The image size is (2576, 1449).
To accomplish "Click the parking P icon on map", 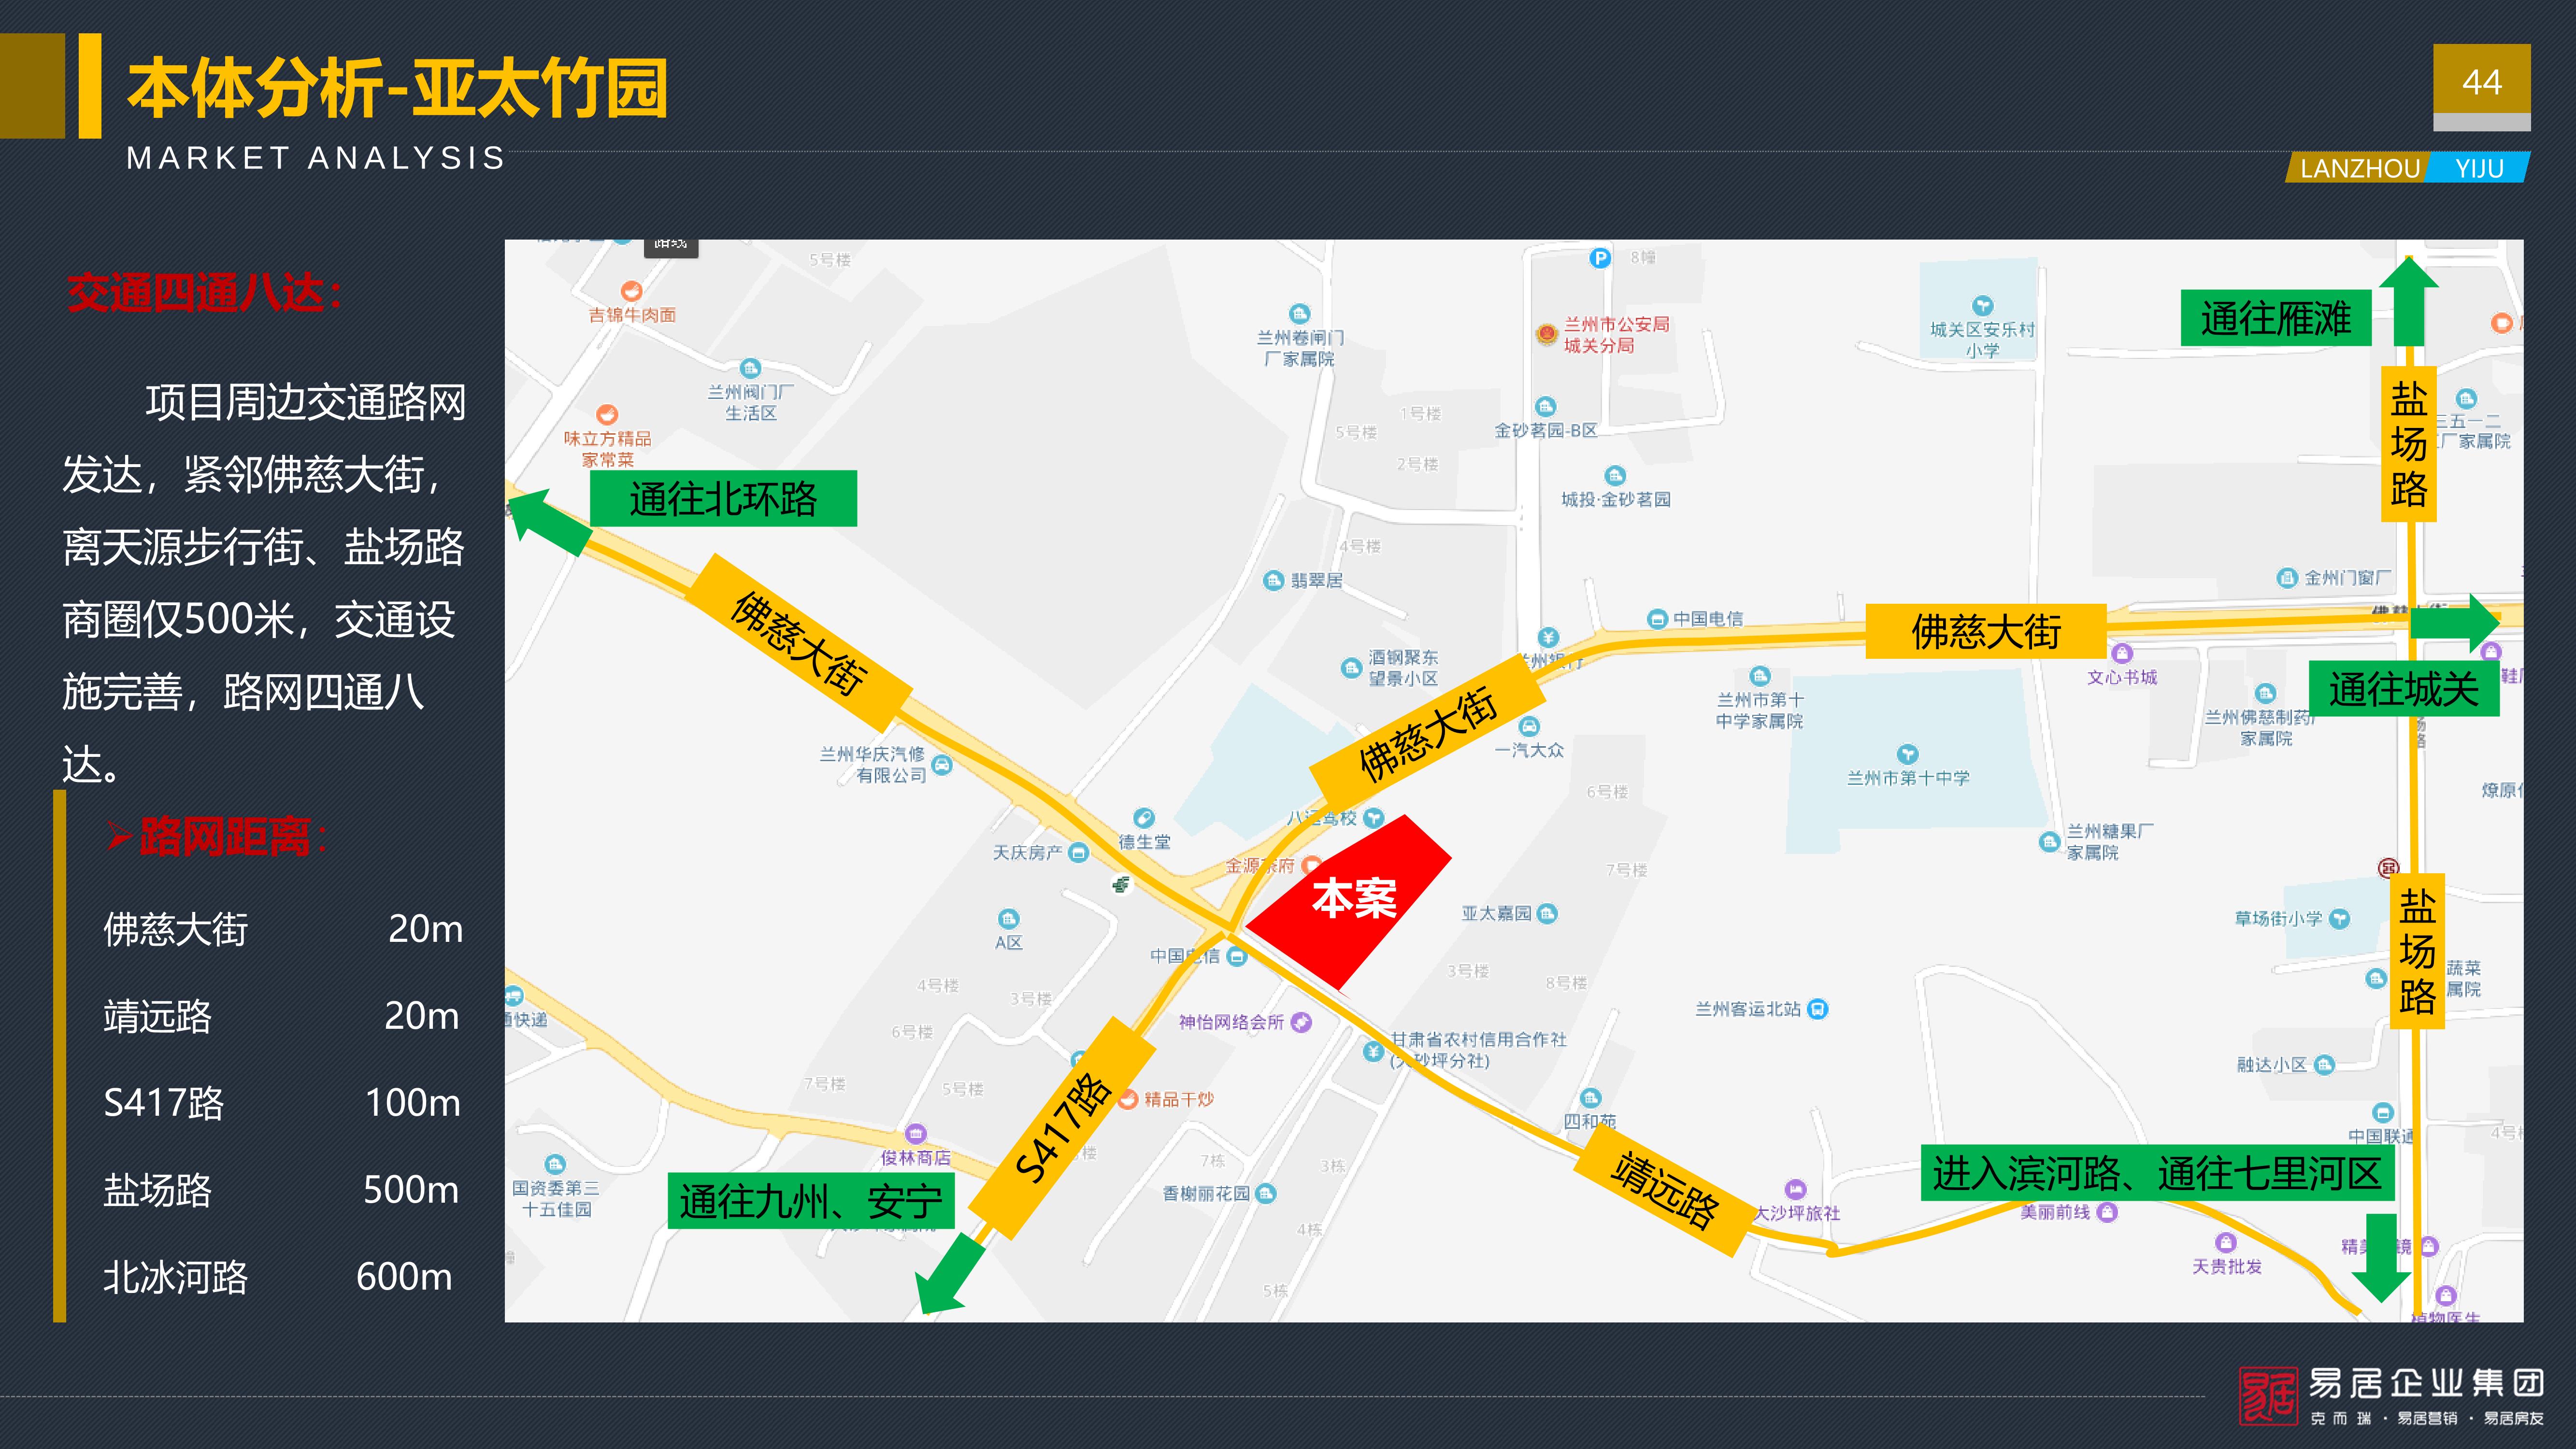I will 1600,258.
